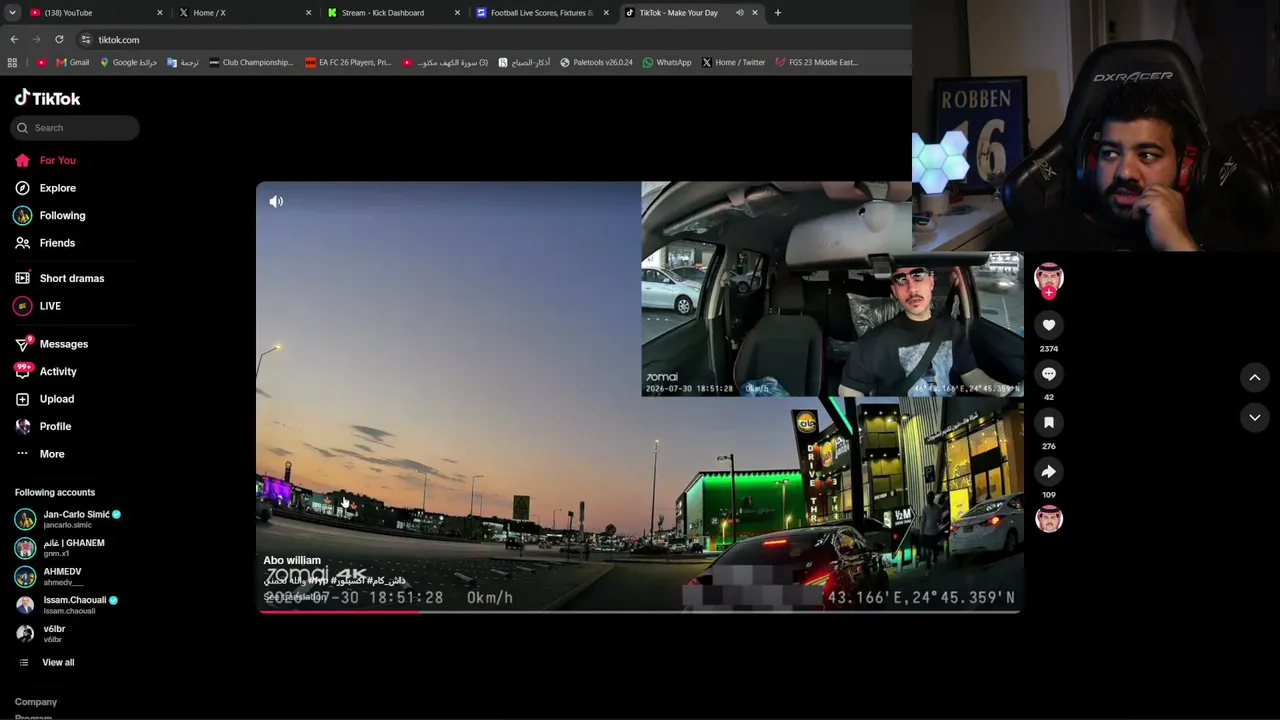The width and height of the screenshot is (1280, 720).
Task: Open the comments on the video
Action: pos(1048,374)
